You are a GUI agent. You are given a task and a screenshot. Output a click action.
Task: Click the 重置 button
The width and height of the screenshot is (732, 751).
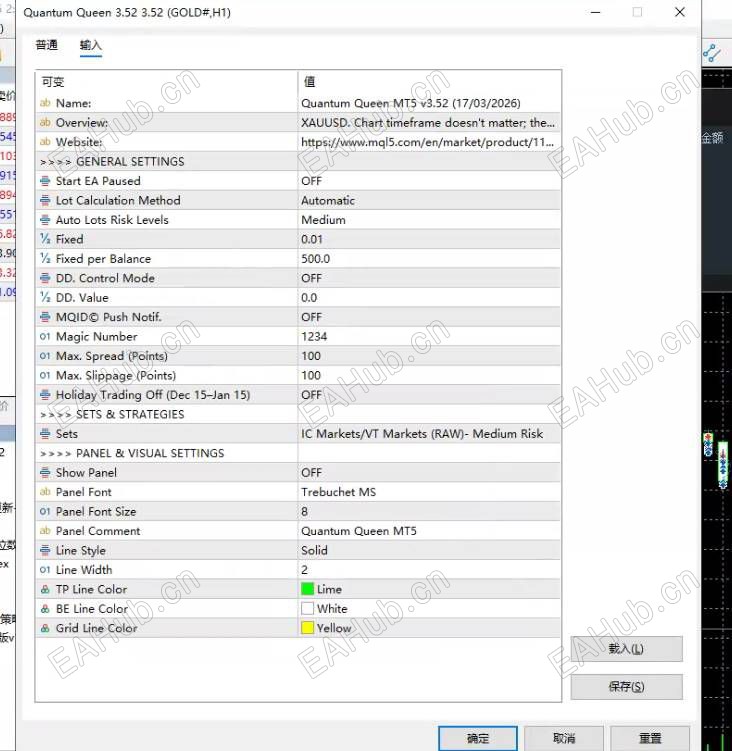point(650,738)
